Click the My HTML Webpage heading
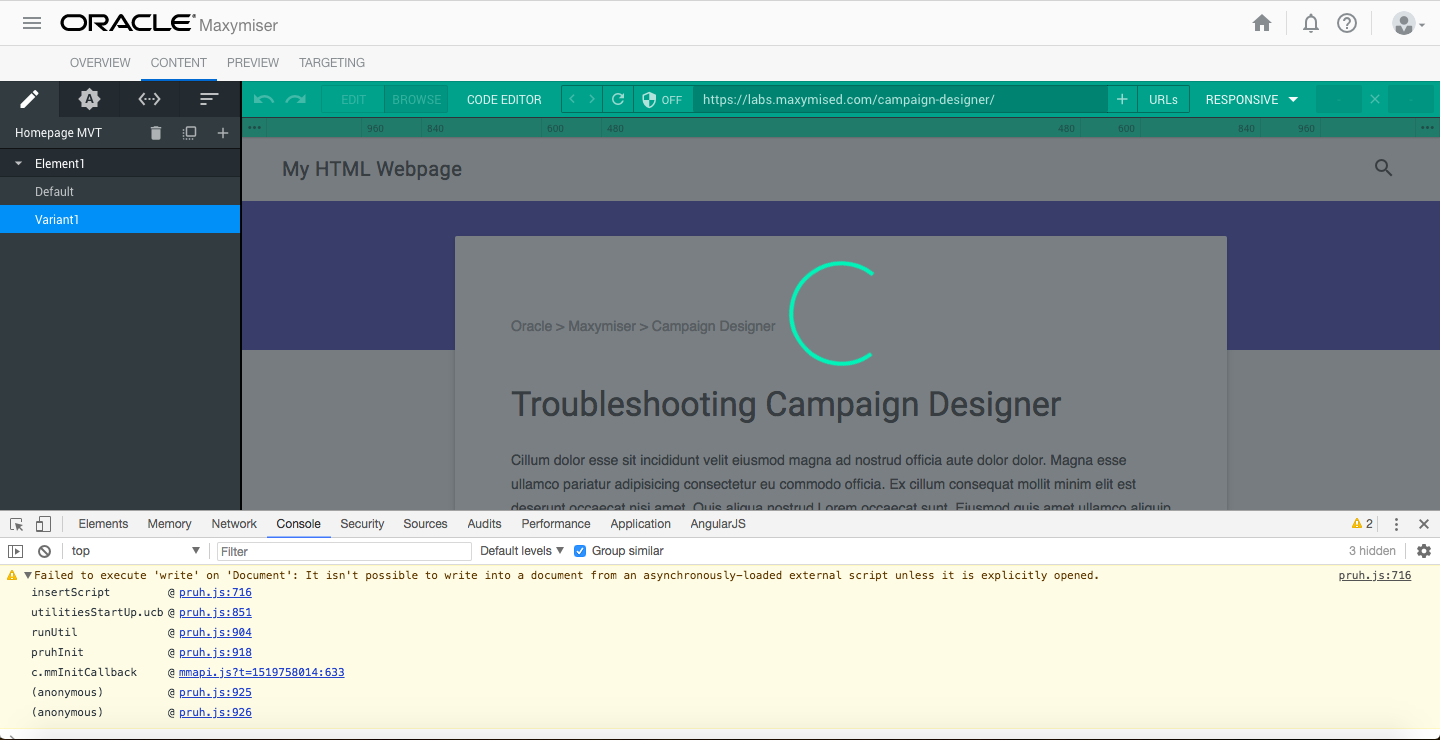This screenshot has height=740, width=1440. [372, 169]
